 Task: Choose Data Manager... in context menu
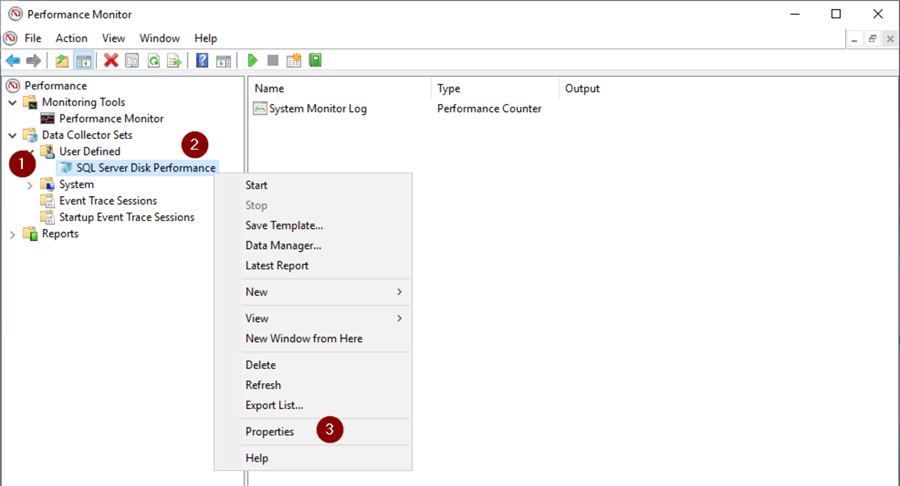[313, 246]
